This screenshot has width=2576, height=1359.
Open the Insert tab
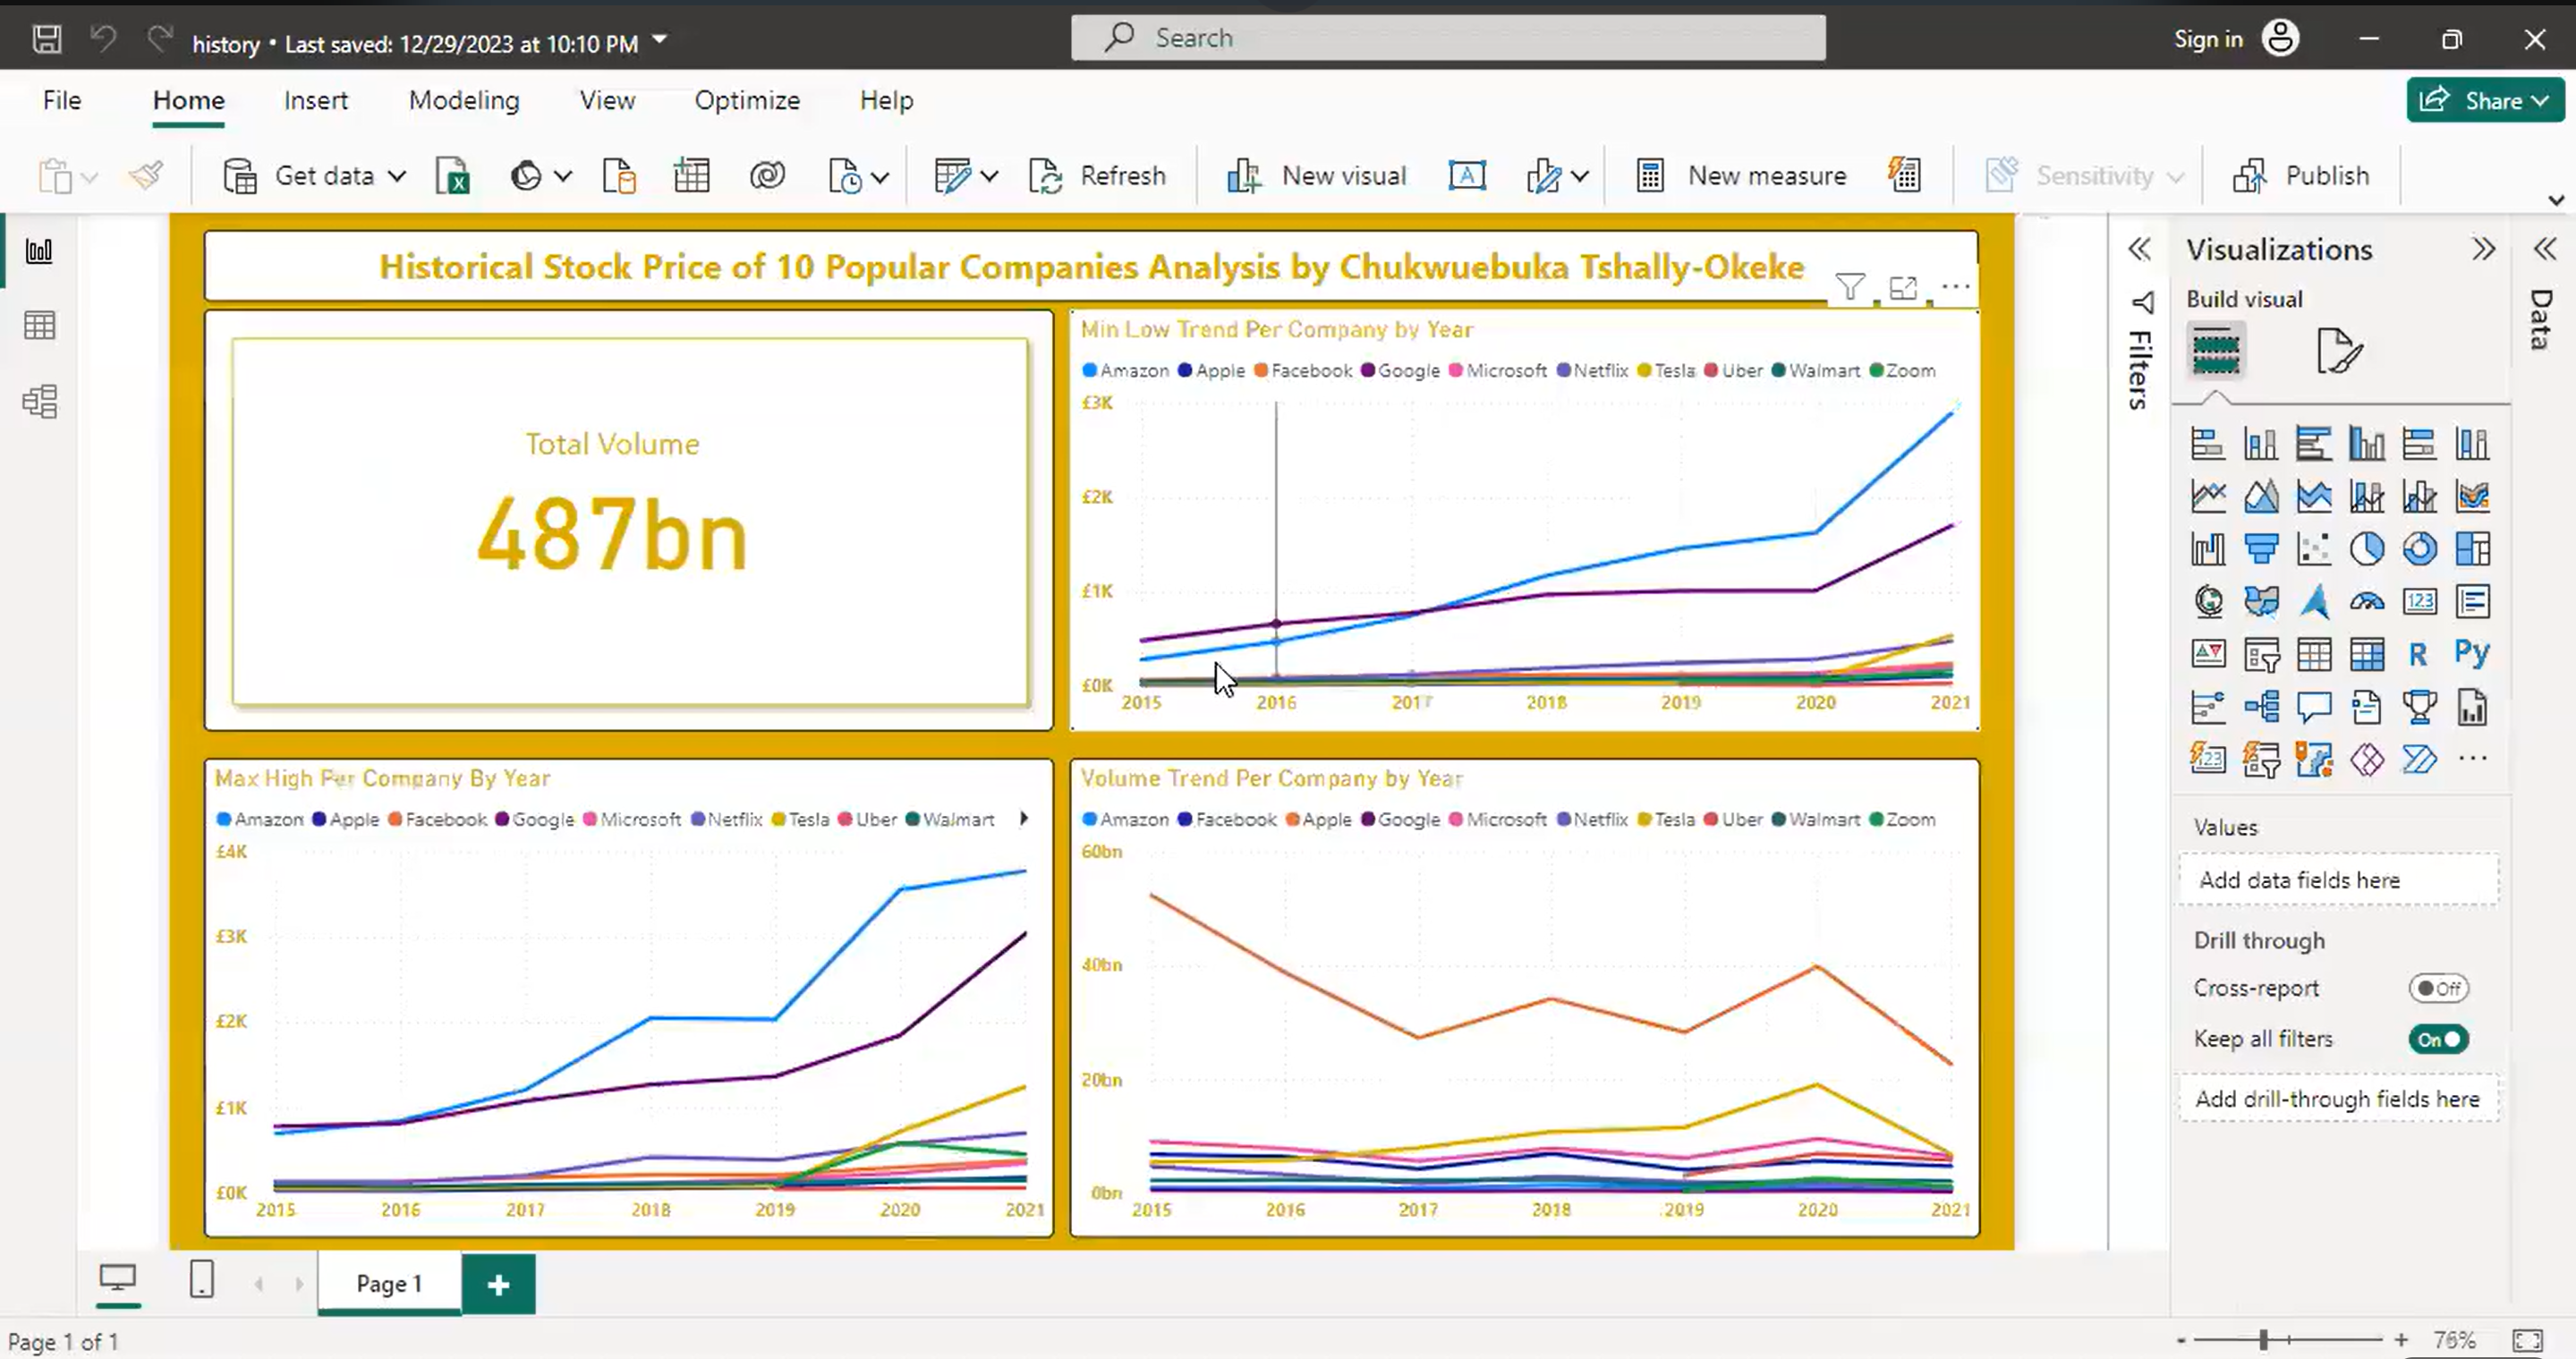click(x=316, y=100)
